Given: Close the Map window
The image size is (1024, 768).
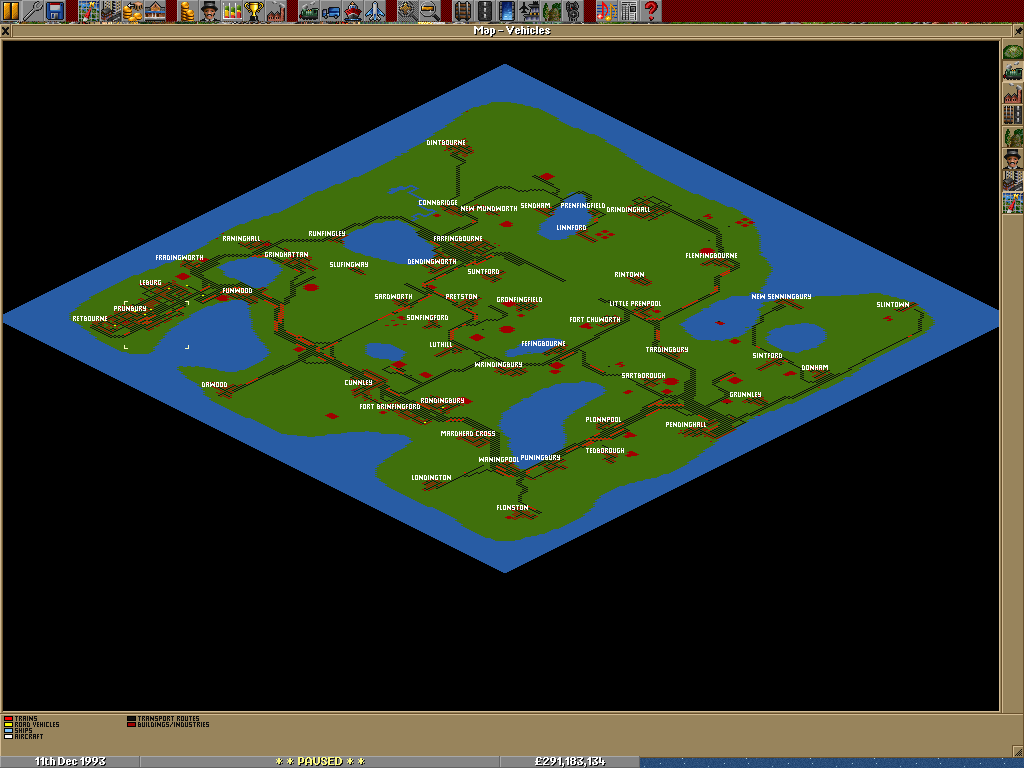Looking at the screenshot, I should click(6, 31).
